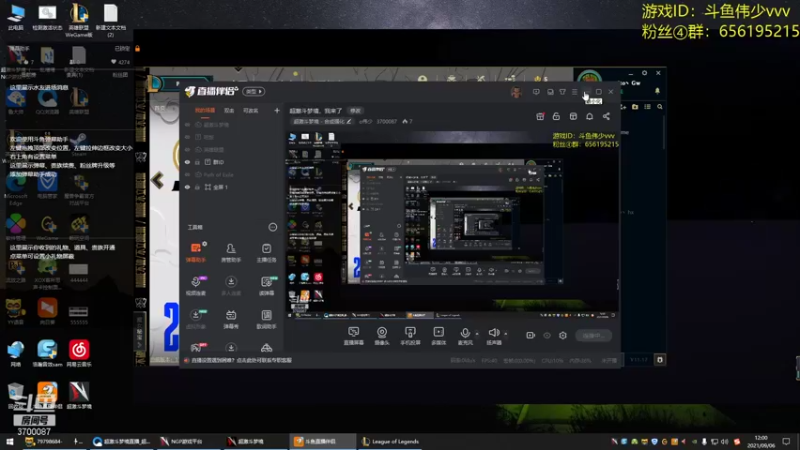Expand speaker options arrow

coord(506,334)
